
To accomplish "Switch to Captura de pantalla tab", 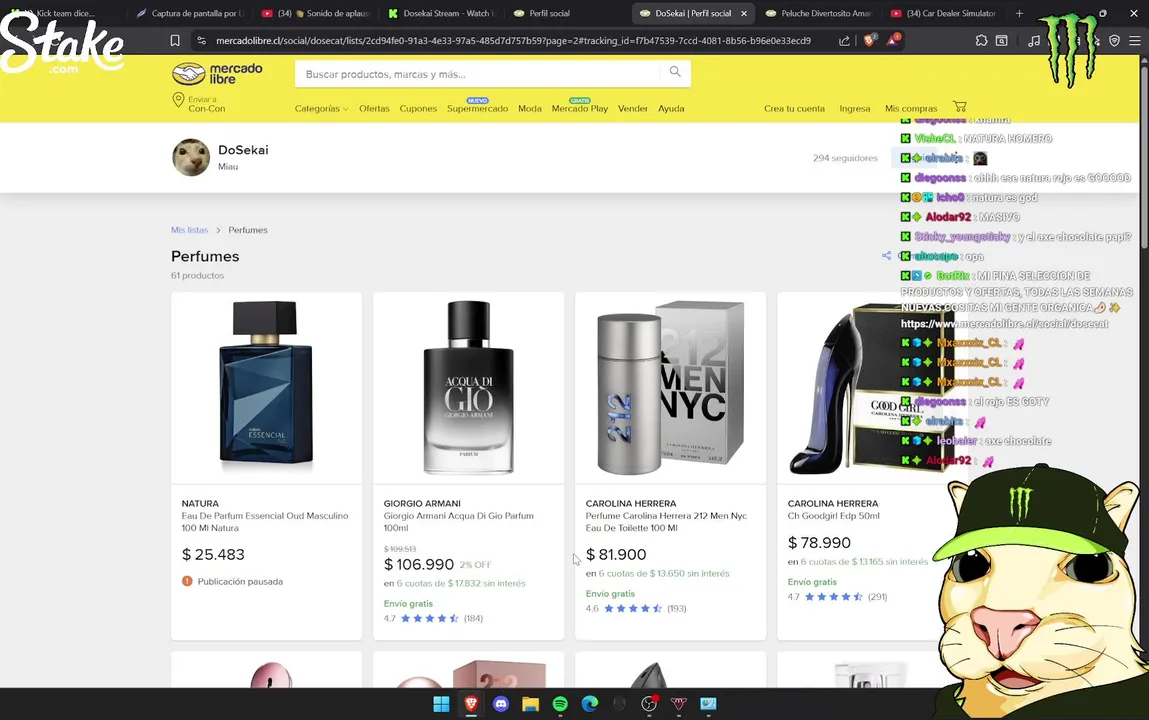I will pos(191,13).
